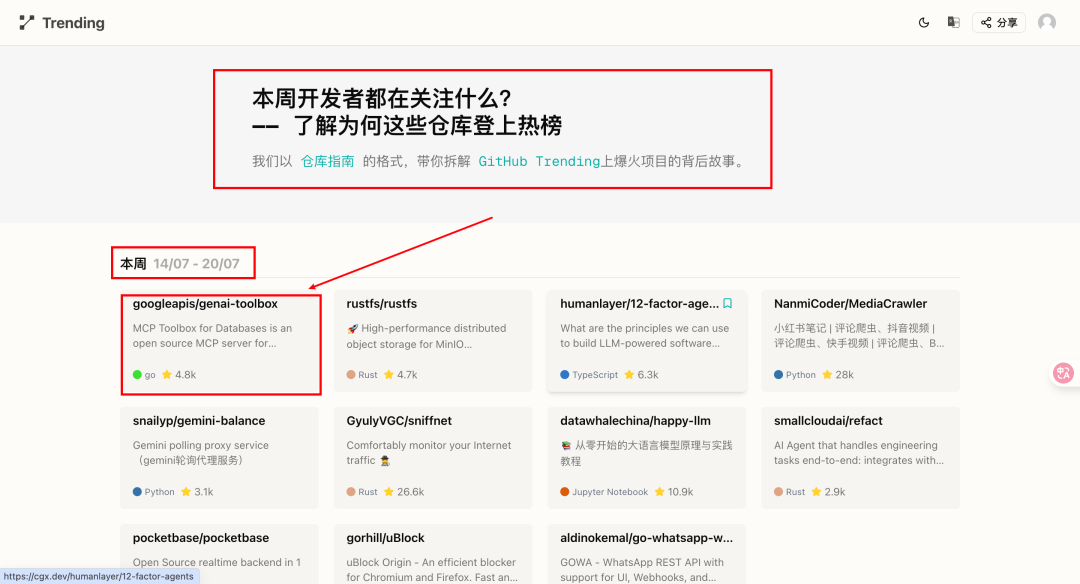Open the GitHub Trending link
1080x584 pixels.
(x=539, y=161)
